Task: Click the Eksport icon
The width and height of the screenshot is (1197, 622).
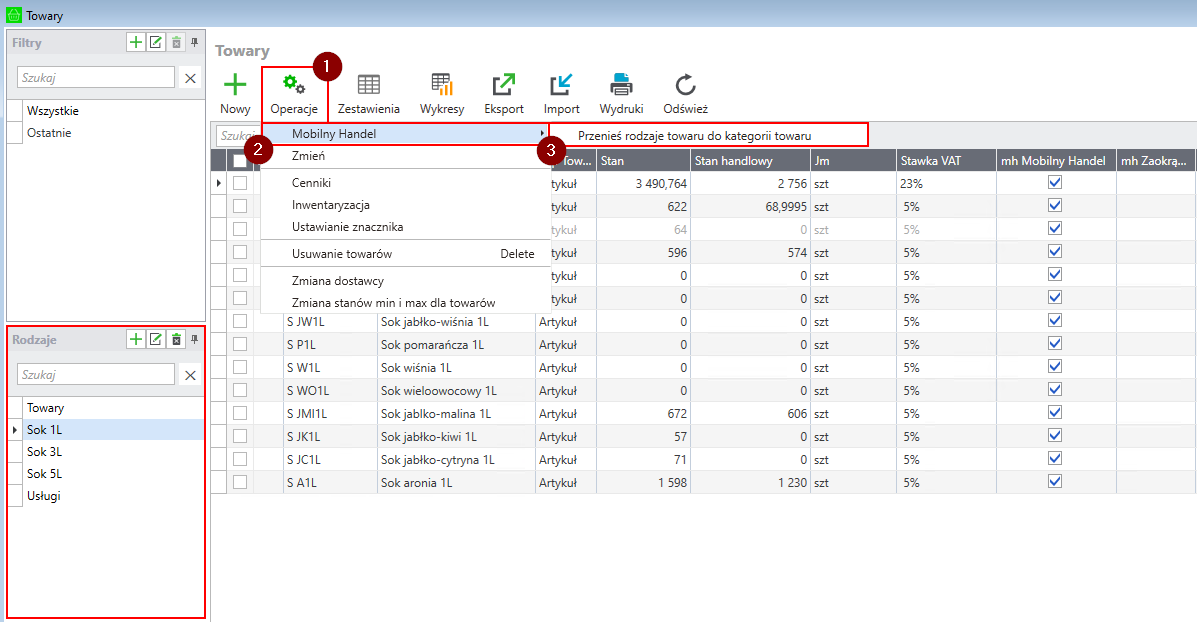Action: tap(503, 86)
